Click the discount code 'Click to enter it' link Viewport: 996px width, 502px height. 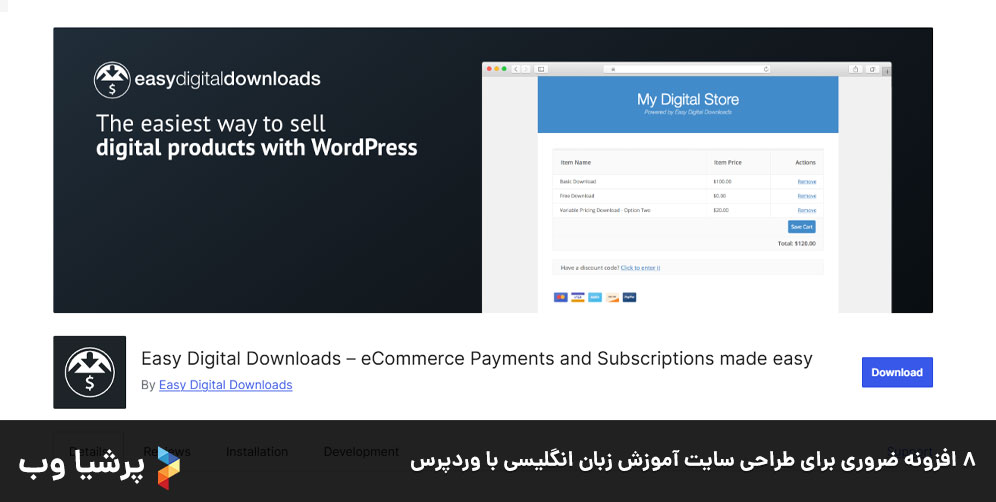tap(640, 268)
